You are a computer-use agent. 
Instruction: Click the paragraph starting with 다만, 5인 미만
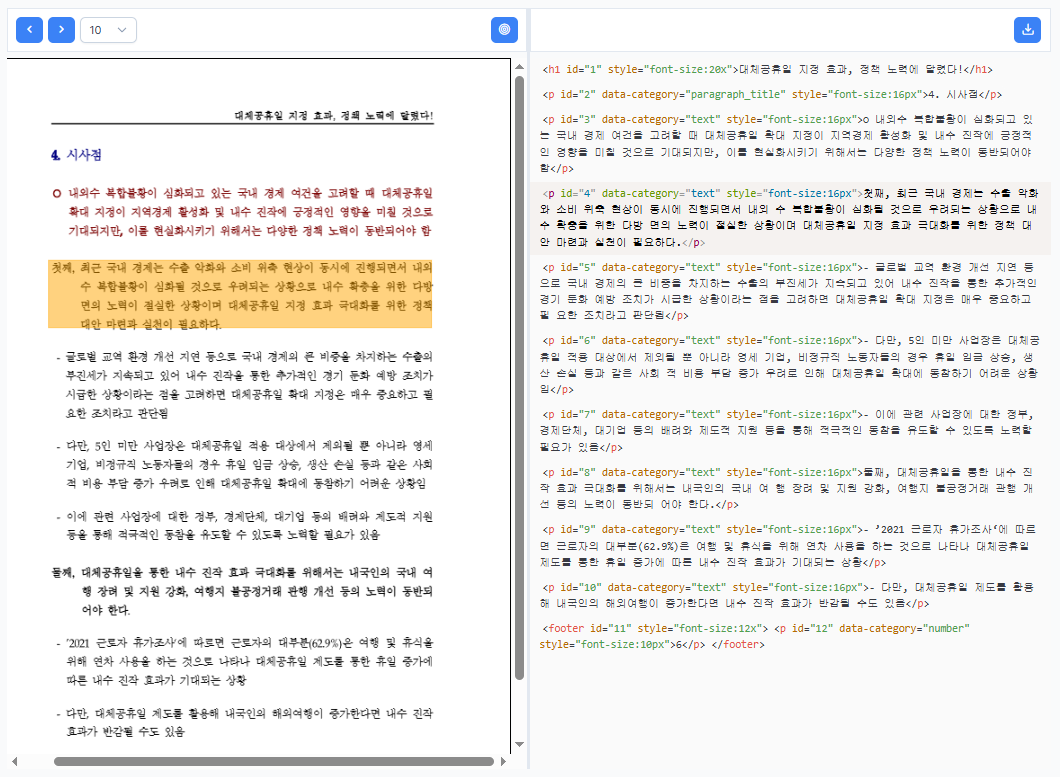coord(245,465)
